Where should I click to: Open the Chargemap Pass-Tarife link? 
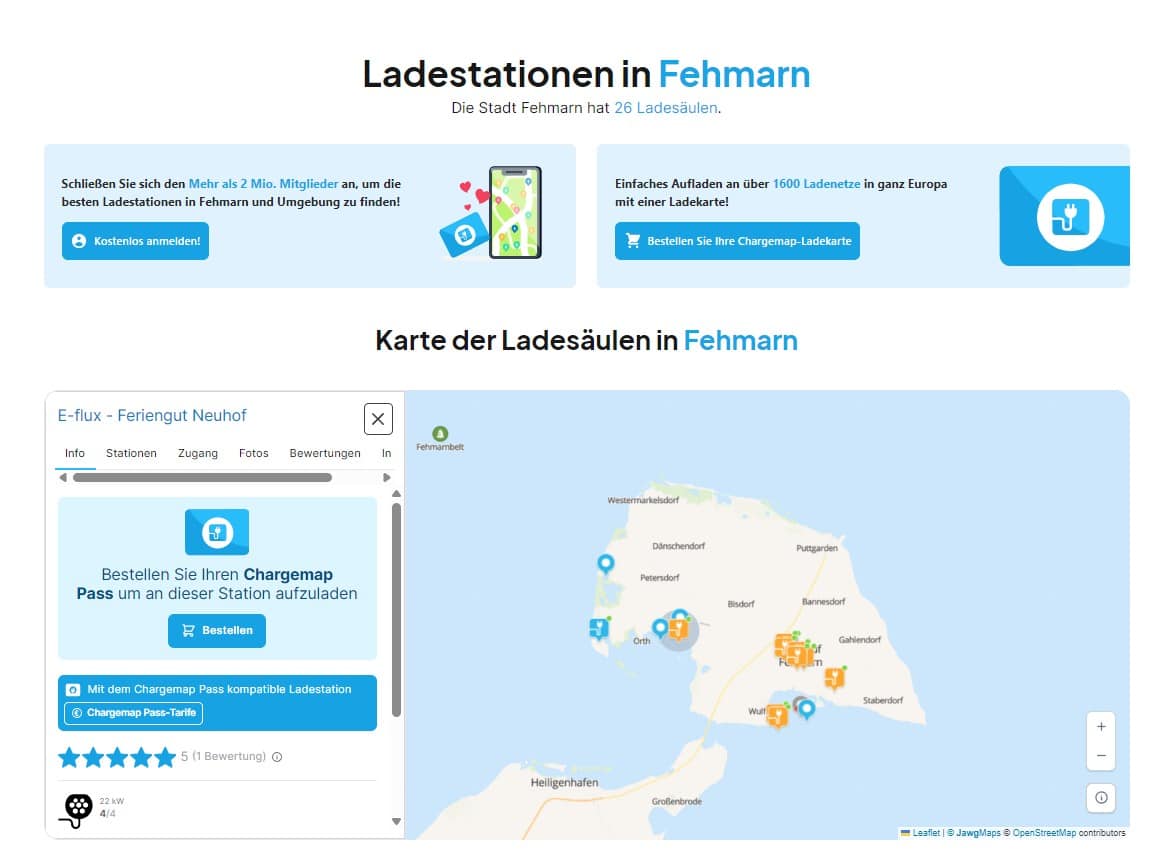pyautogui.click(x=134, y=713)
